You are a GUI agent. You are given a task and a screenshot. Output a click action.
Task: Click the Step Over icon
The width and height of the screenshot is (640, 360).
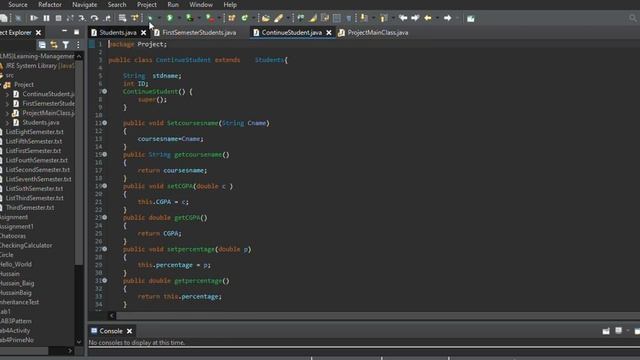pos(94,18)
